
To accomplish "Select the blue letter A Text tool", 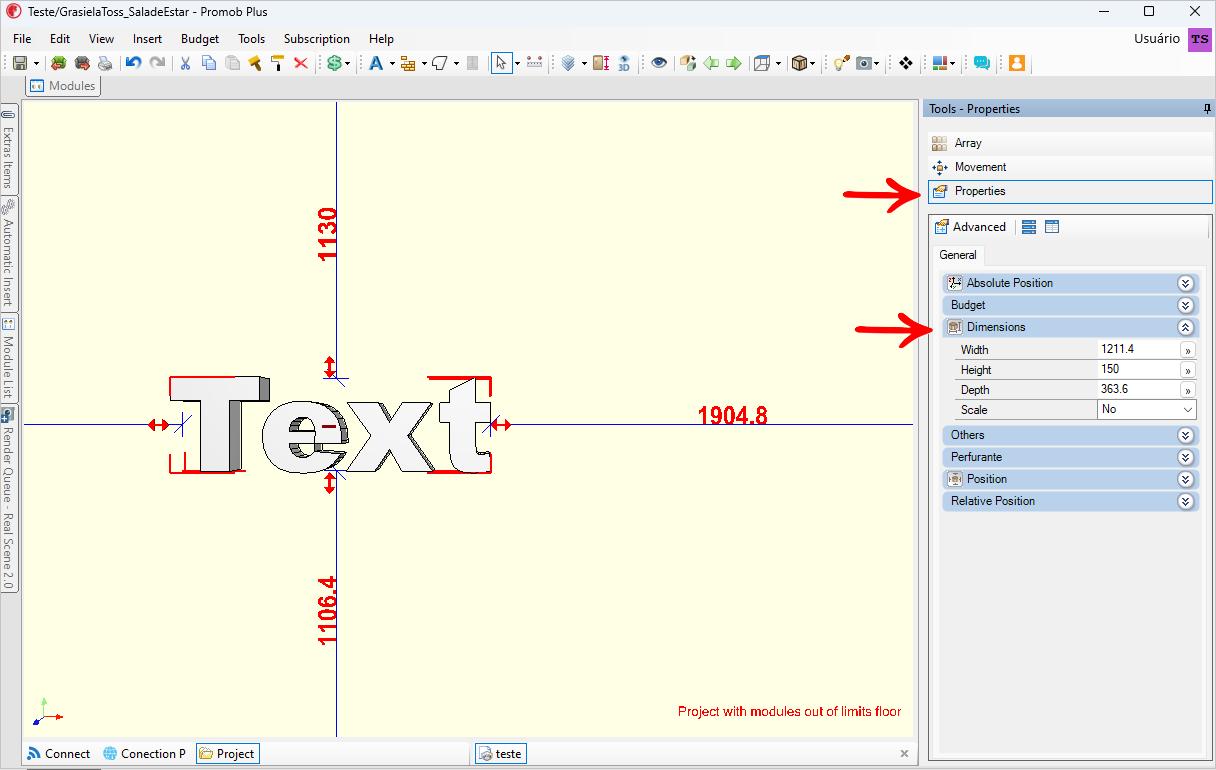I will pyautogui.click(x=376, y=63).
